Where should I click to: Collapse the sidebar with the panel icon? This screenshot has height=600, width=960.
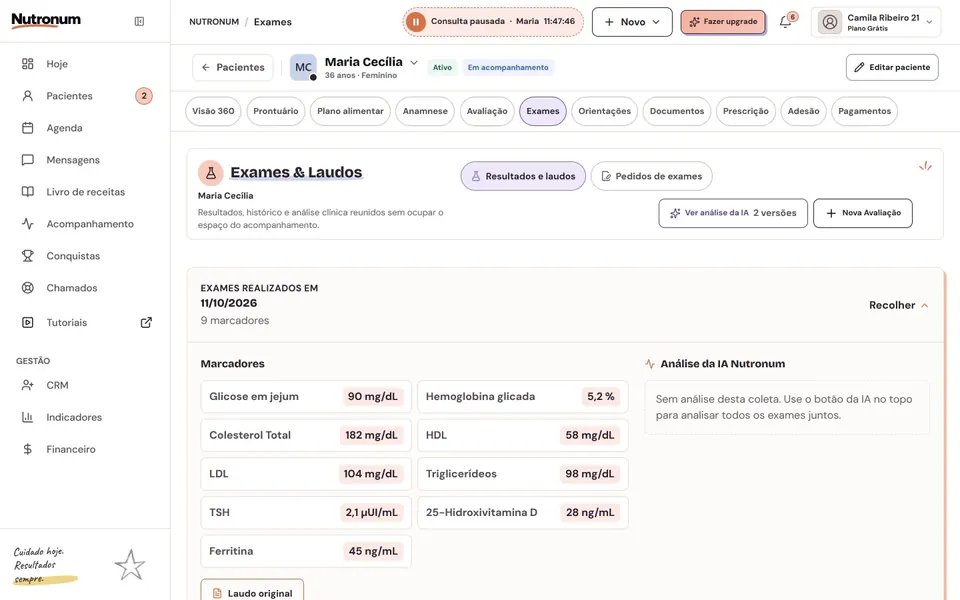(139, 21)
